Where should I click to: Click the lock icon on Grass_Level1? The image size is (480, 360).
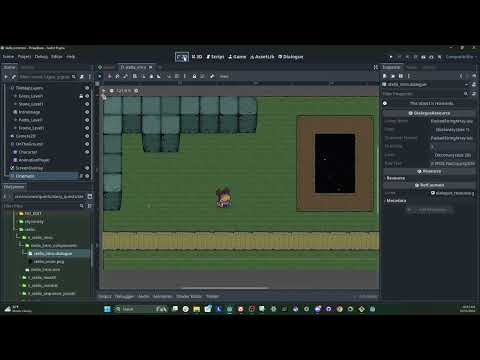pyautogui.click(x=81, y=96)
